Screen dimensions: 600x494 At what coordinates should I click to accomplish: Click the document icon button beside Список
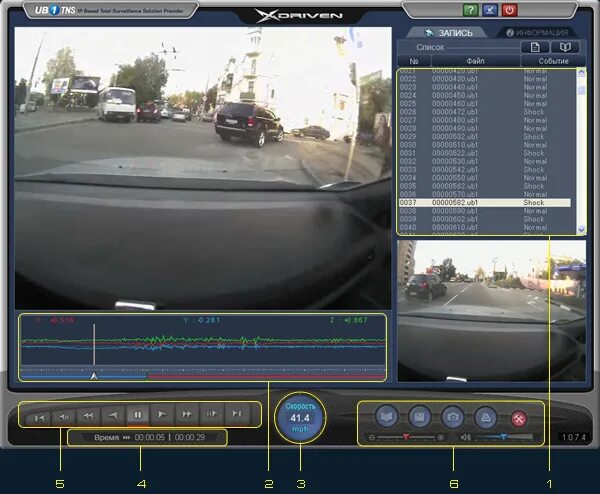point(535,47)
